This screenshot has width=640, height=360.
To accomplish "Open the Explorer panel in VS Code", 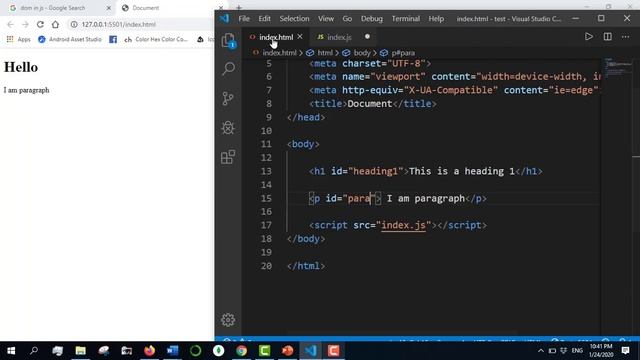I will click(x=228, y=40).
